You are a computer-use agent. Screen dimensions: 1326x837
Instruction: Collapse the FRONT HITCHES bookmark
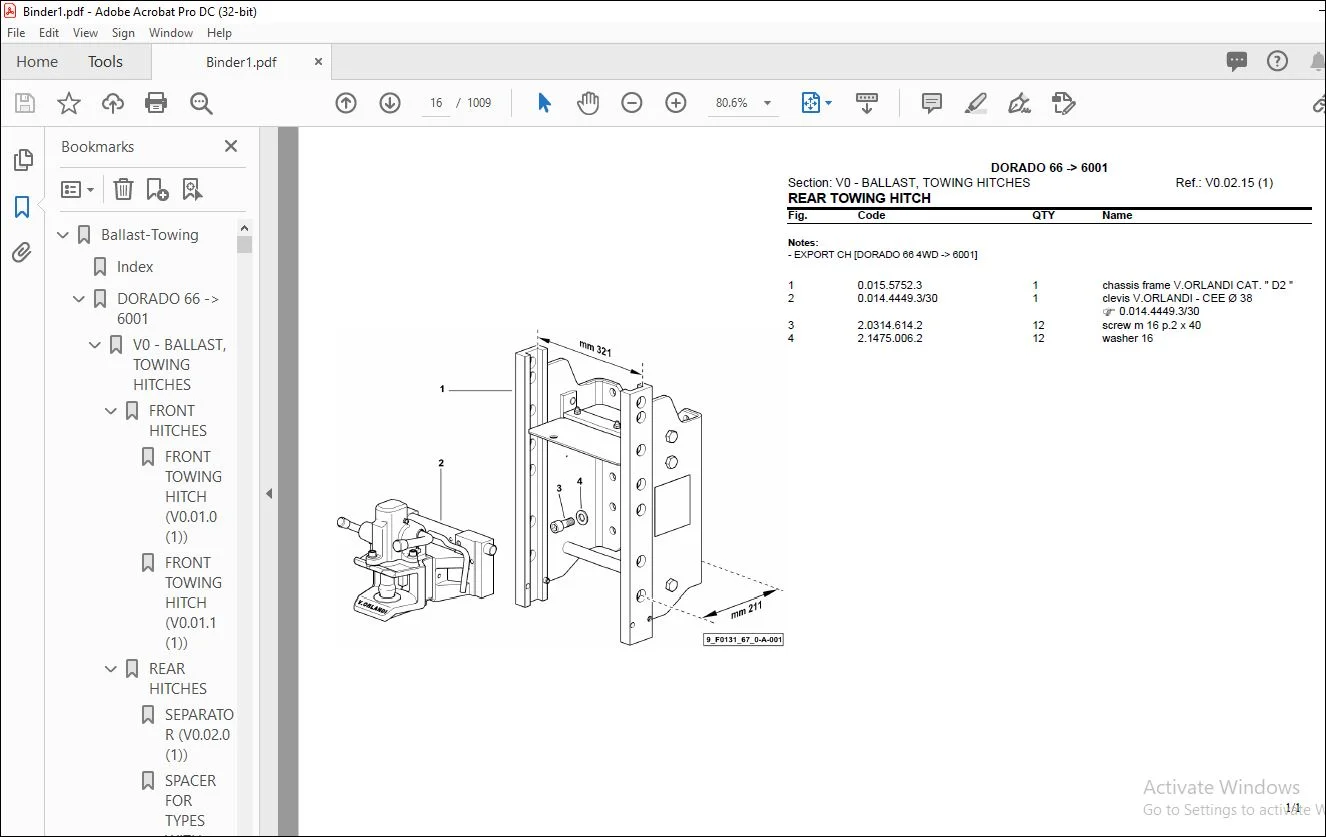(x=112, y=411)
